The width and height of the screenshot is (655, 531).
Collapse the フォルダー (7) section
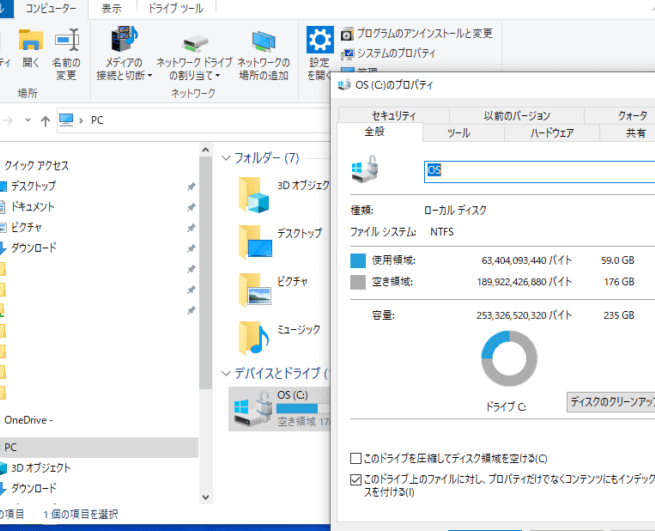coord(225,158)
